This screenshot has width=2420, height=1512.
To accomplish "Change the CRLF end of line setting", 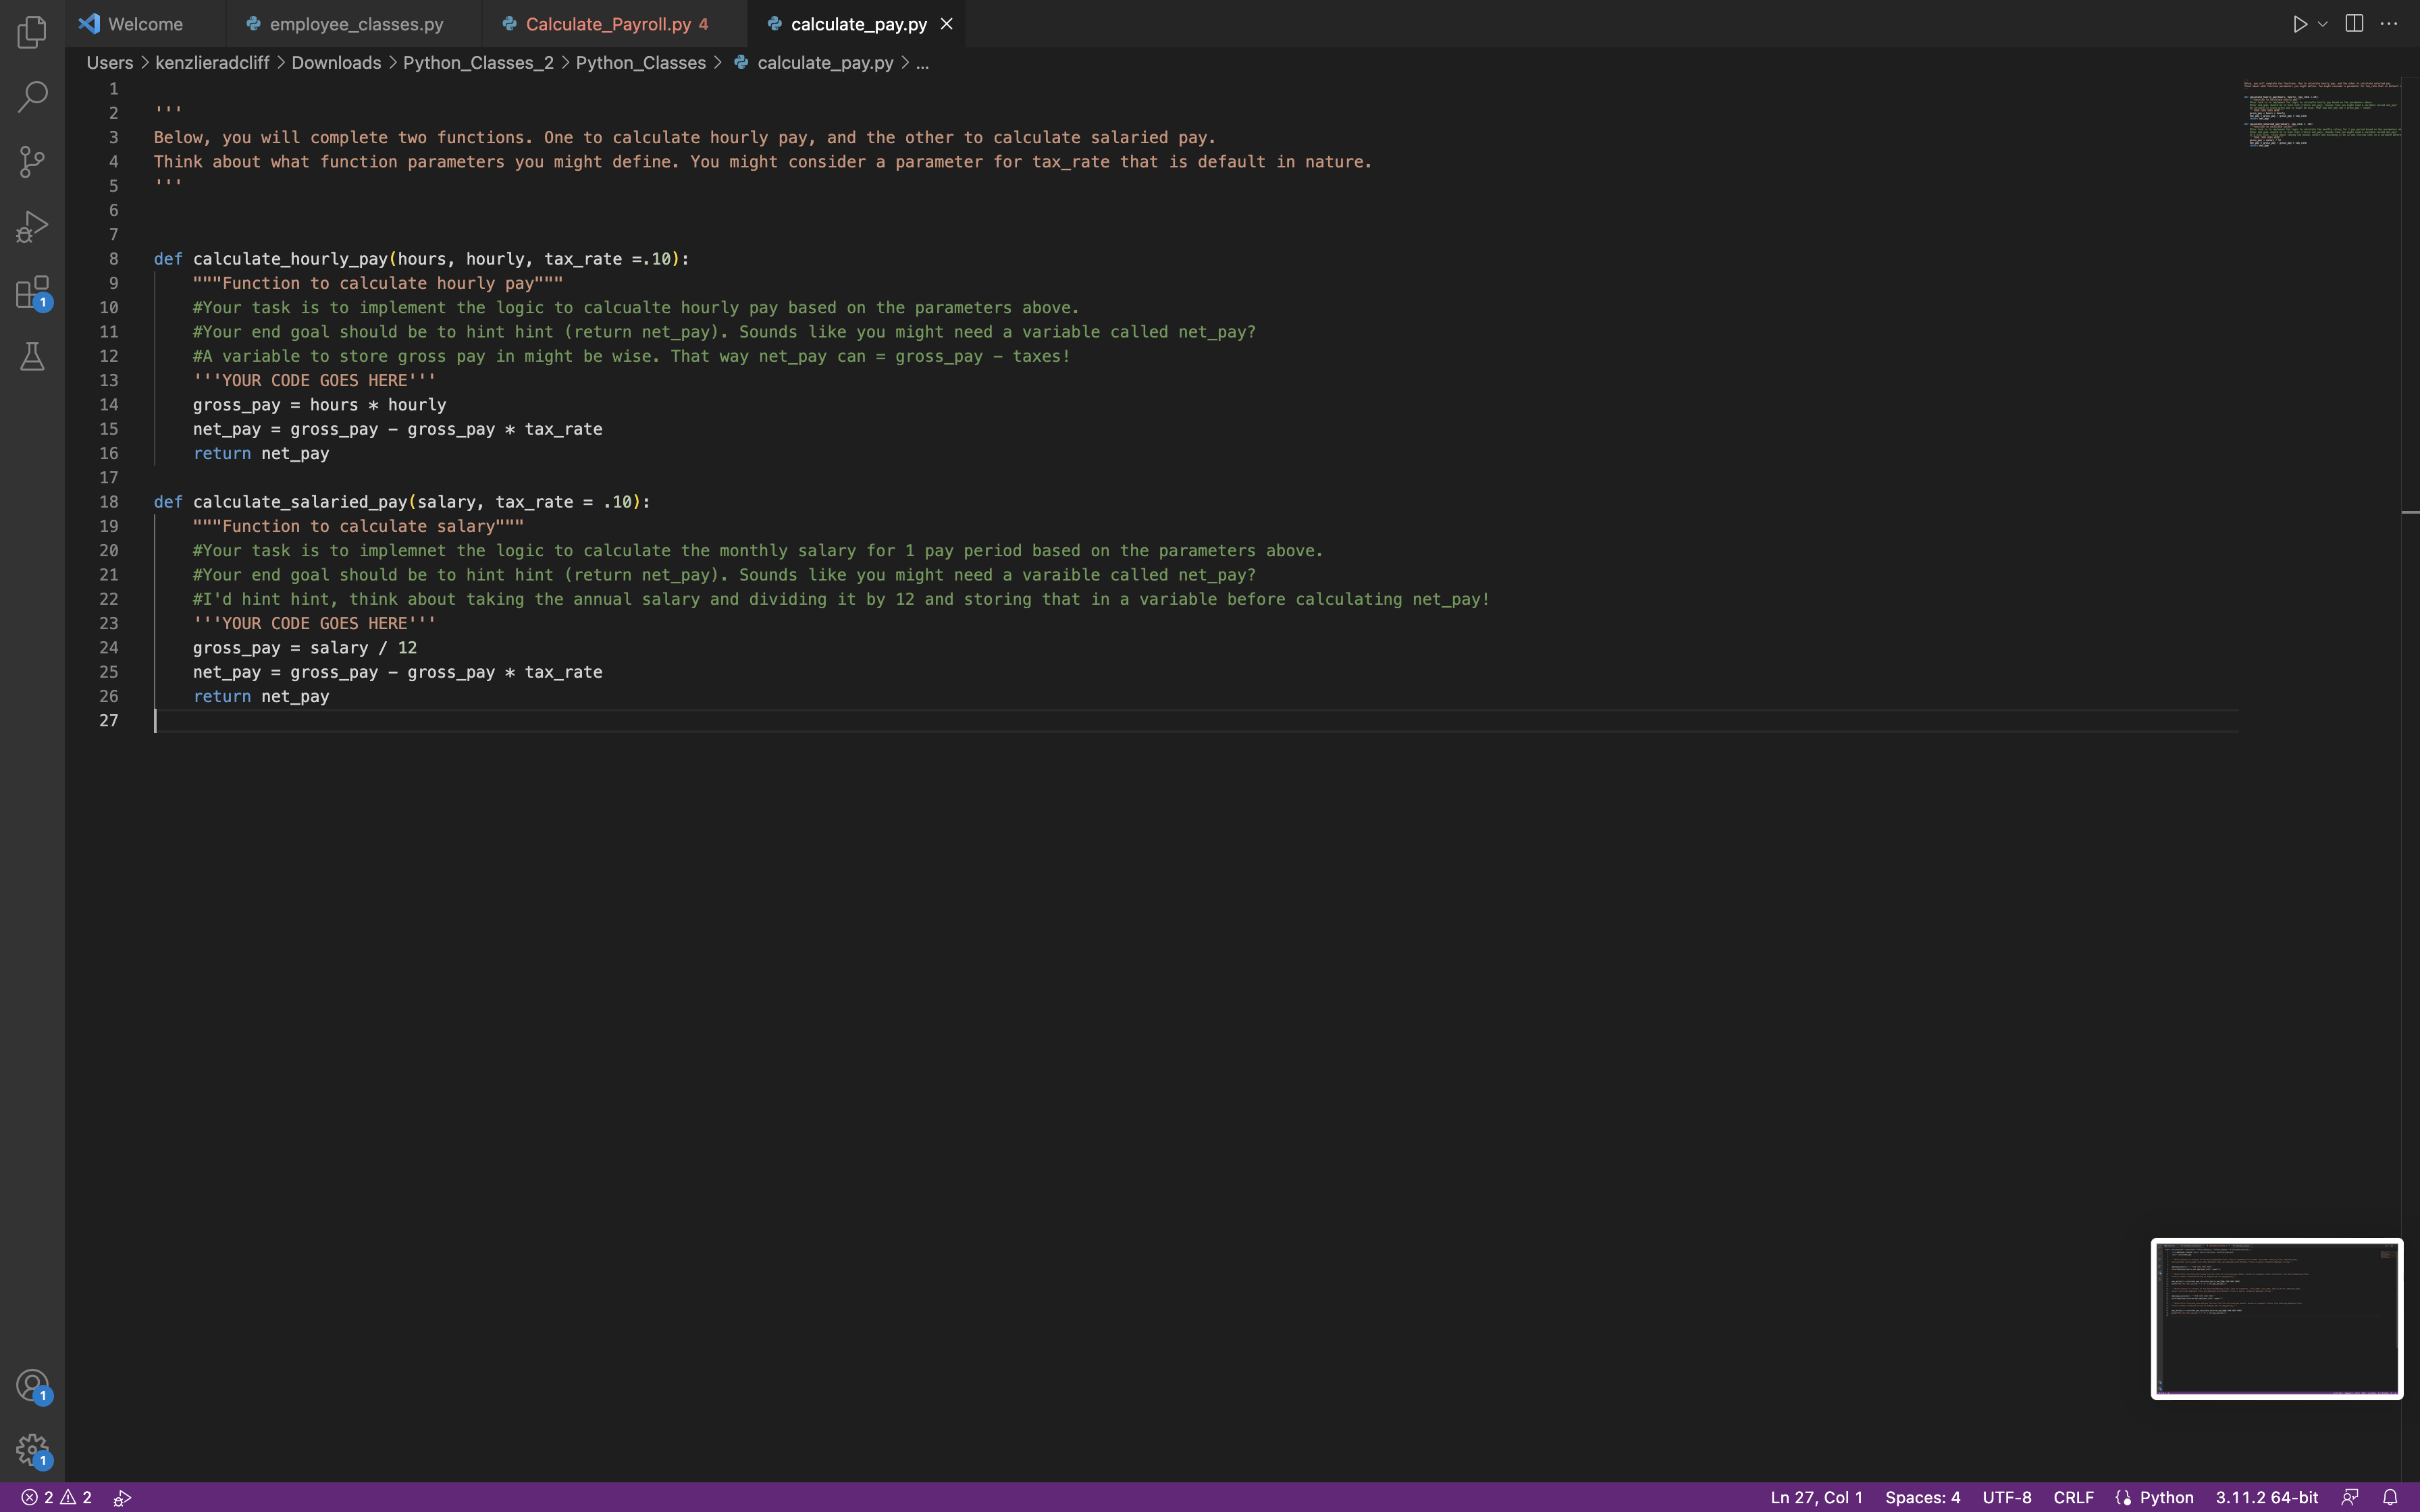I will click(x=2073, y=1497).
